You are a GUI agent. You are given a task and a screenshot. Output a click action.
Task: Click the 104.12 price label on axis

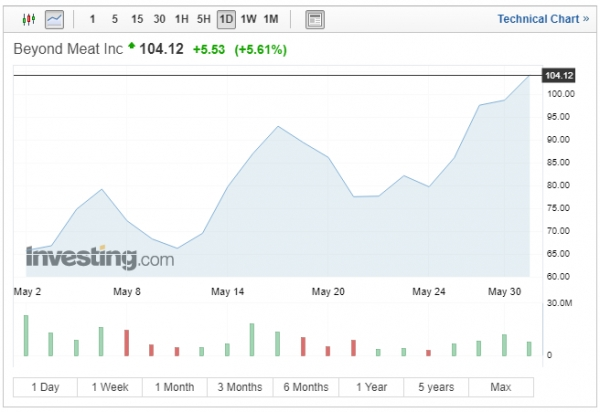(558, 76)
